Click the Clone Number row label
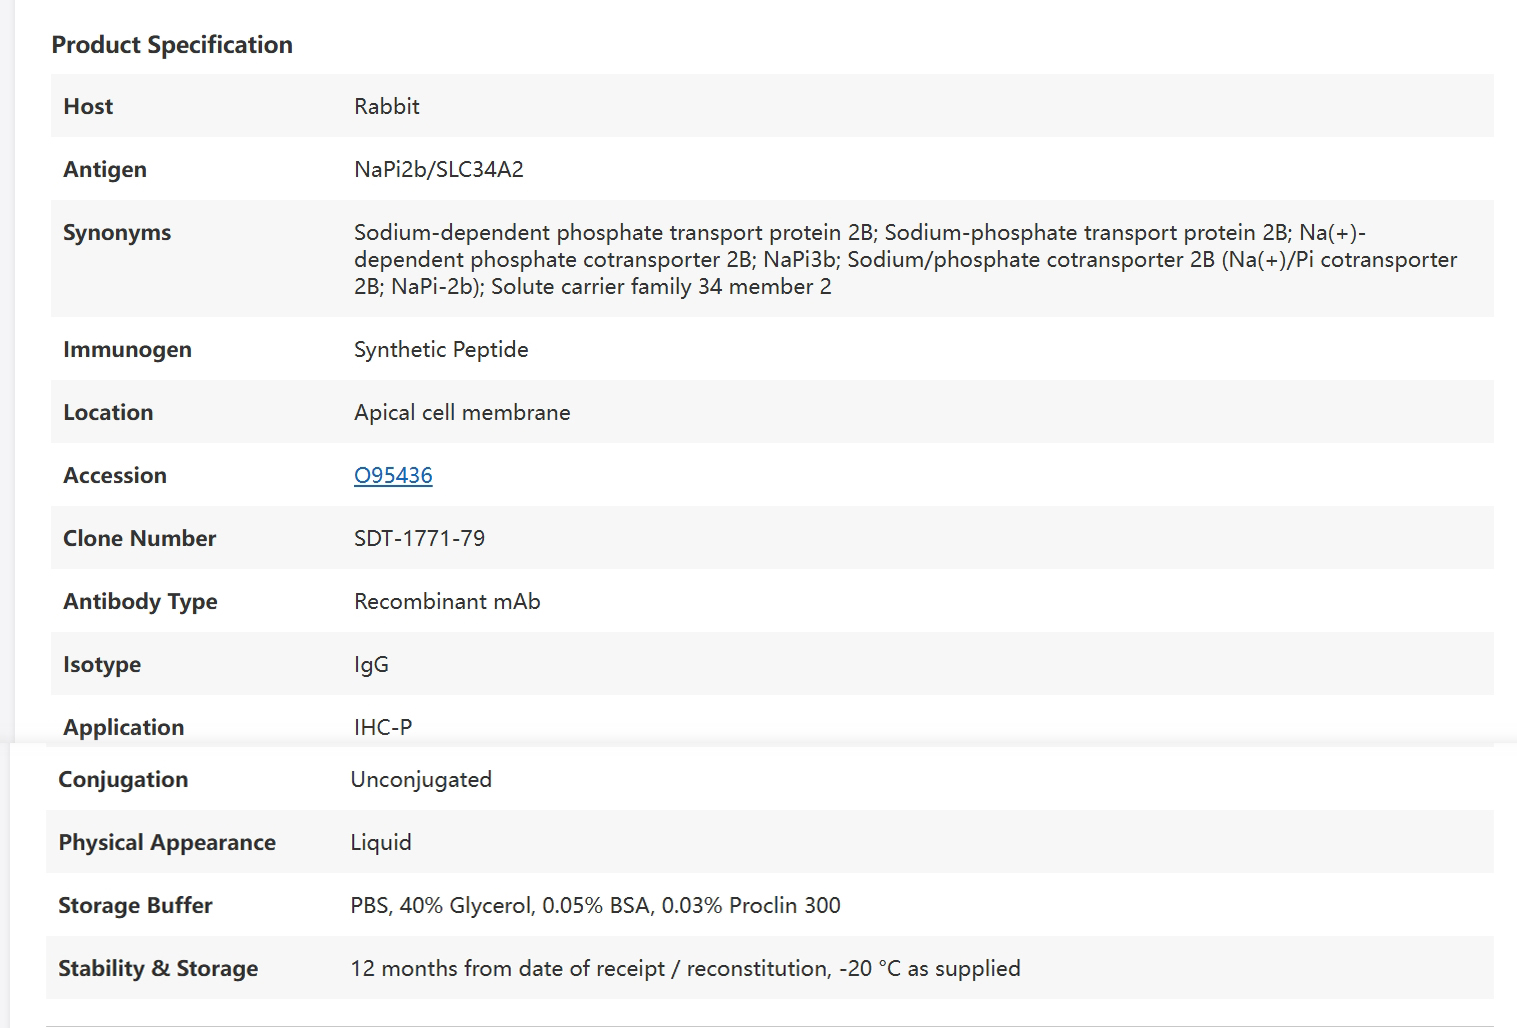The height and width of the screenshot is (1028, 1517). pos(139,539)
